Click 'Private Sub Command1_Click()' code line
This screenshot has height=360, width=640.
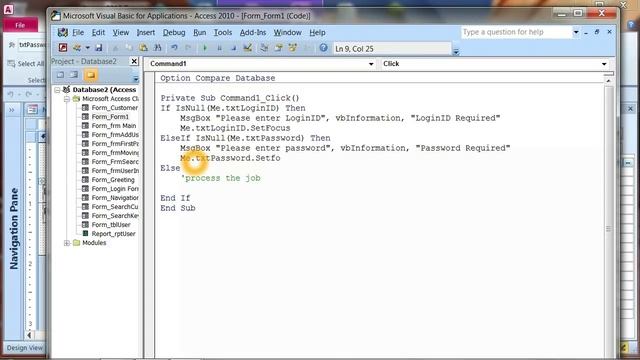point(230,98)
